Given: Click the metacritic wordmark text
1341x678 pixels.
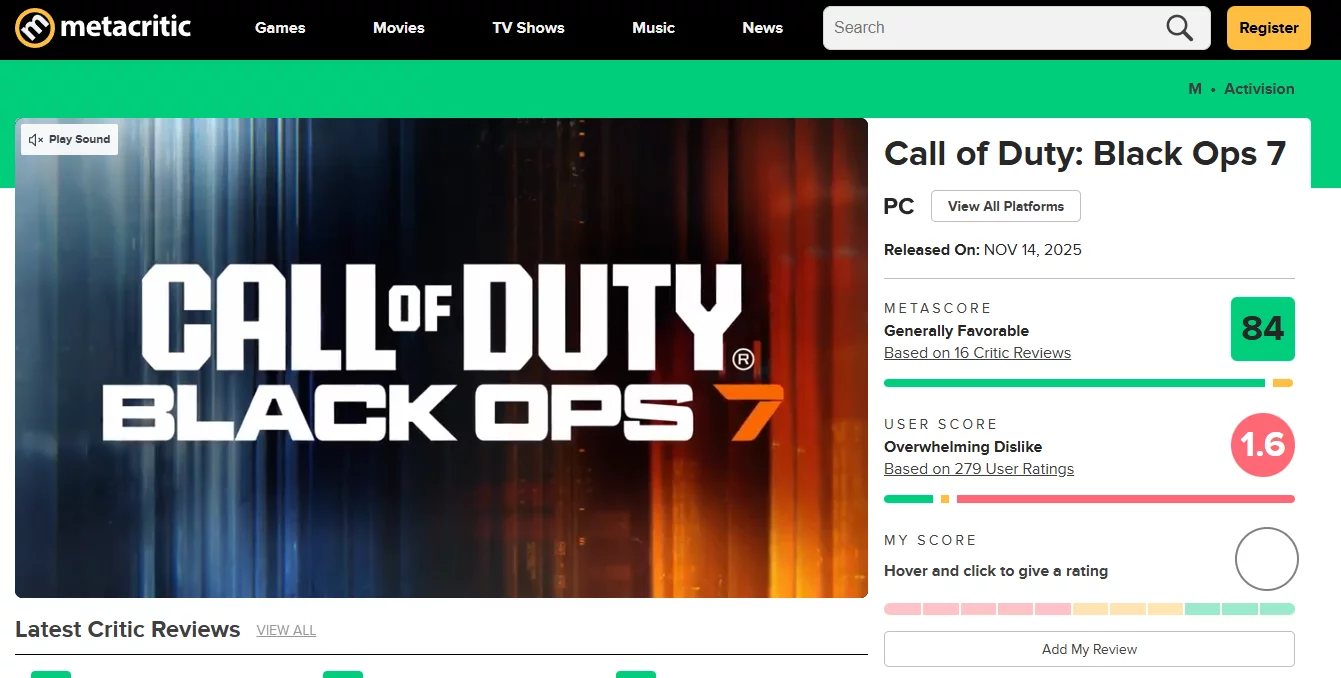Looking at the screenshot, I should pyautogui.click(x=126, y=26).
